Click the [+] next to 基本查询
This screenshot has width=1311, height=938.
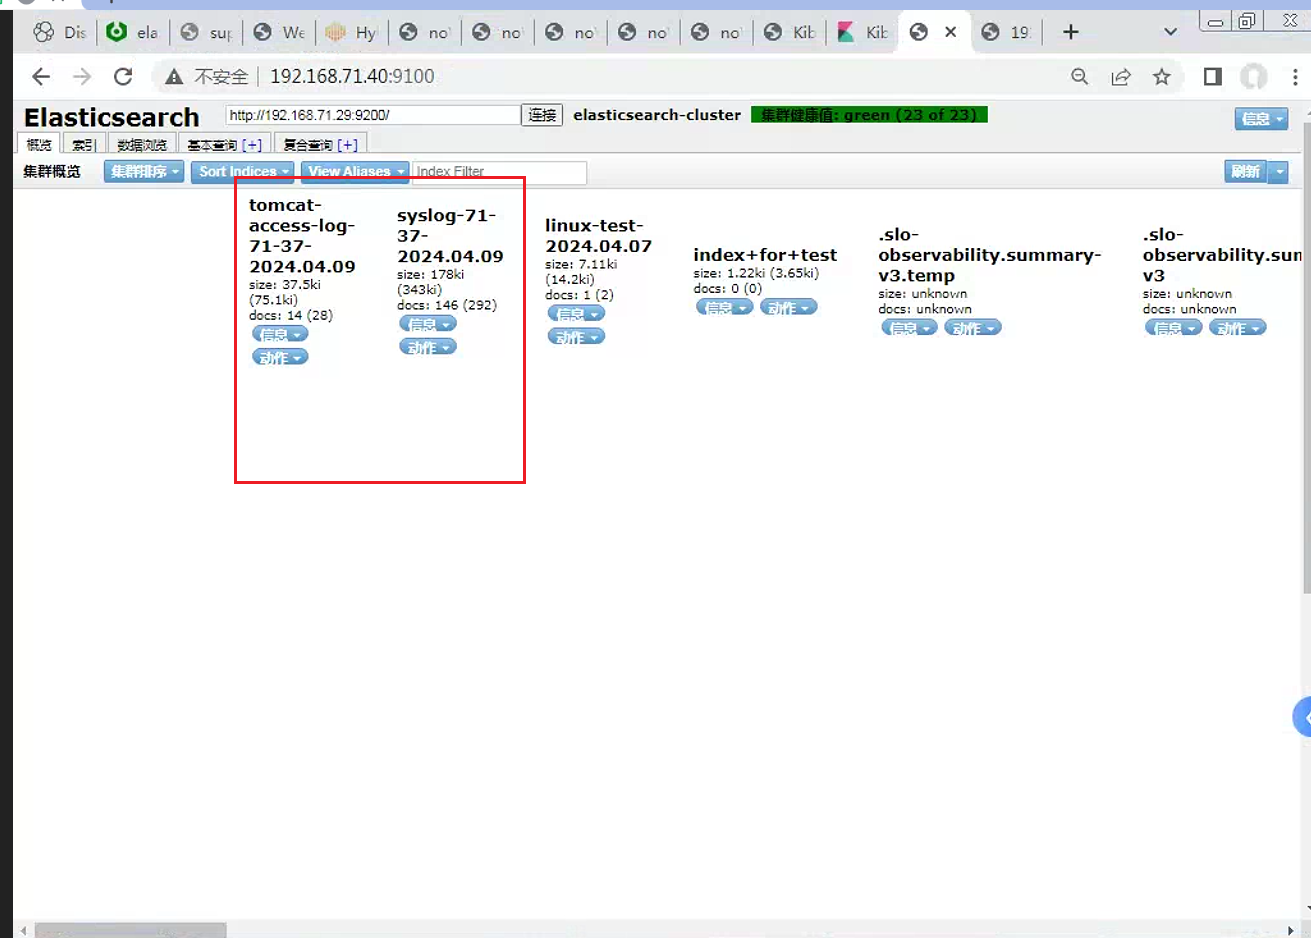click(x=252, y=145)
